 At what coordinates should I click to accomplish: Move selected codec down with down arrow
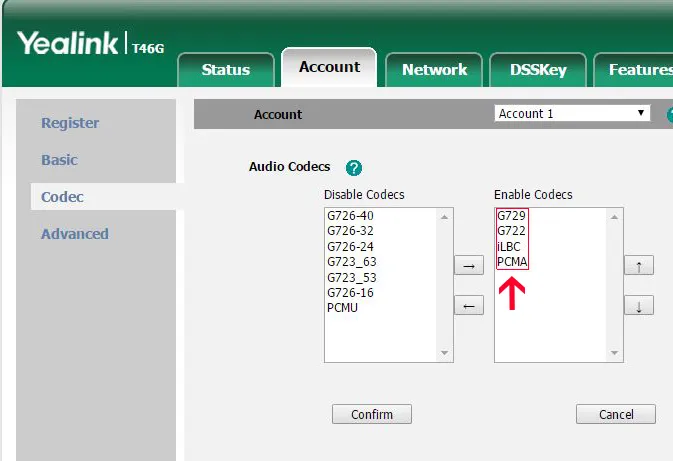click(638, 306)
